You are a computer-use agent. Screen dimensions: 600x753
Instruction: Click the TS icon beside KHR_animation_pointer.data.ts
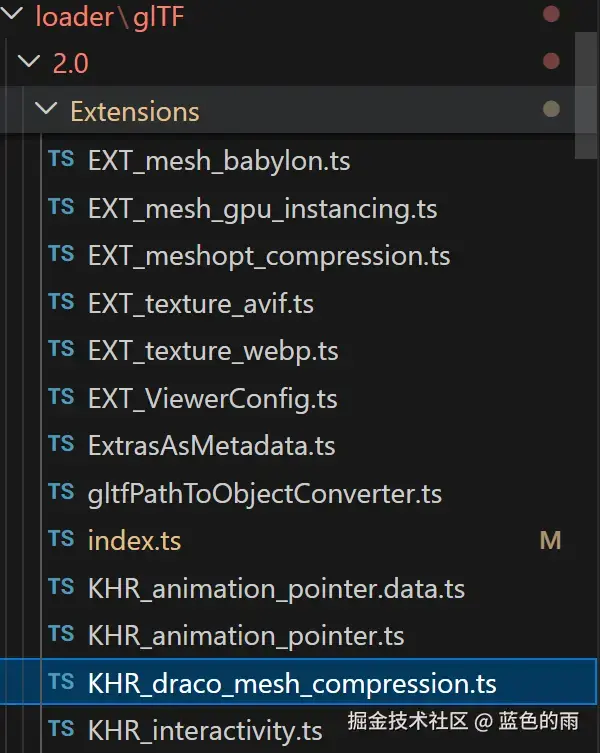click(61, 589)
